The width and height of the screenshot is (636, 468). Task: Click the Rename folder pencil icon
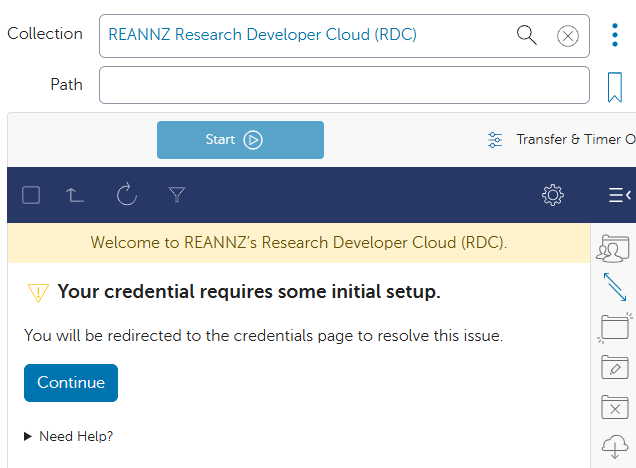click(x=615, y=367)
